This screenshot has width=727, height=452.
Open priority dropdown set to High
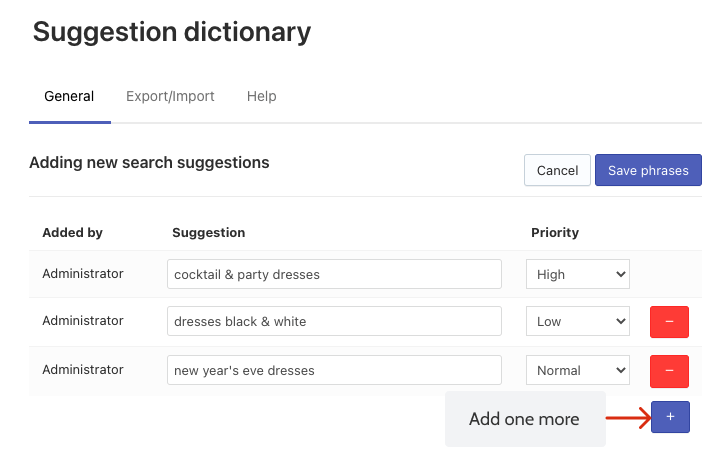[x=578, y=274]
